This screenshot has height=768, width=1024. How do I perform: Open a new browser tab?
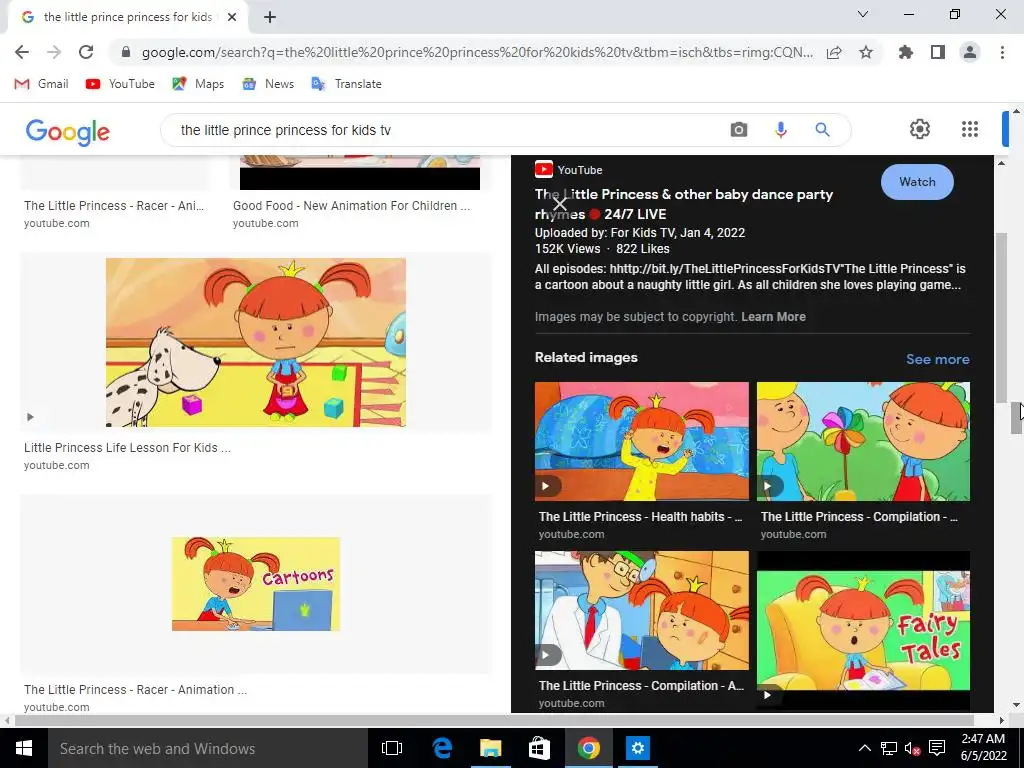[270, 17]
